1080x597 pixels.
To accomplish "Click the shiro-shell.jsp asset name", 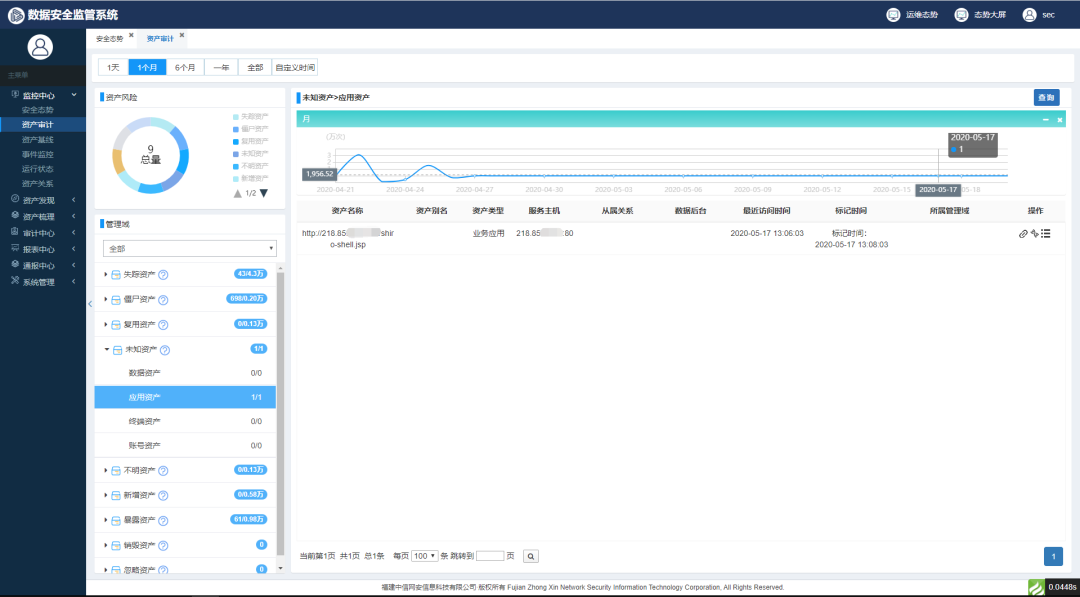I will [x=349, y=239].
